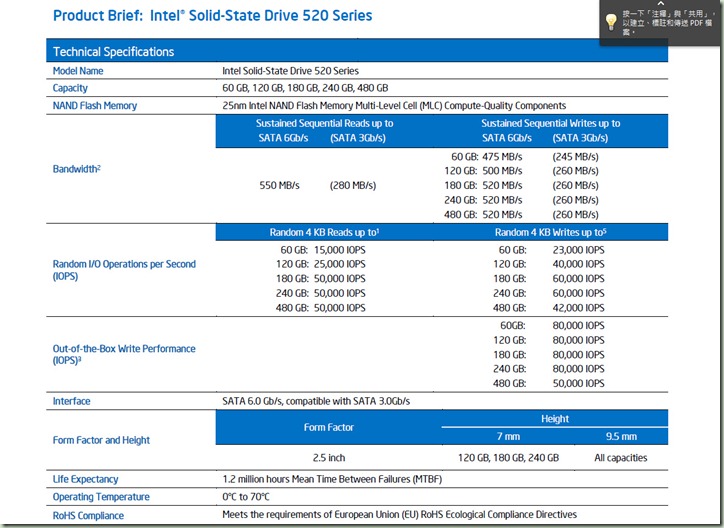The height and width of the screenshot is (528, 724).
Task: Click the 'Bandwidth' row label
Action: (76, 169)
